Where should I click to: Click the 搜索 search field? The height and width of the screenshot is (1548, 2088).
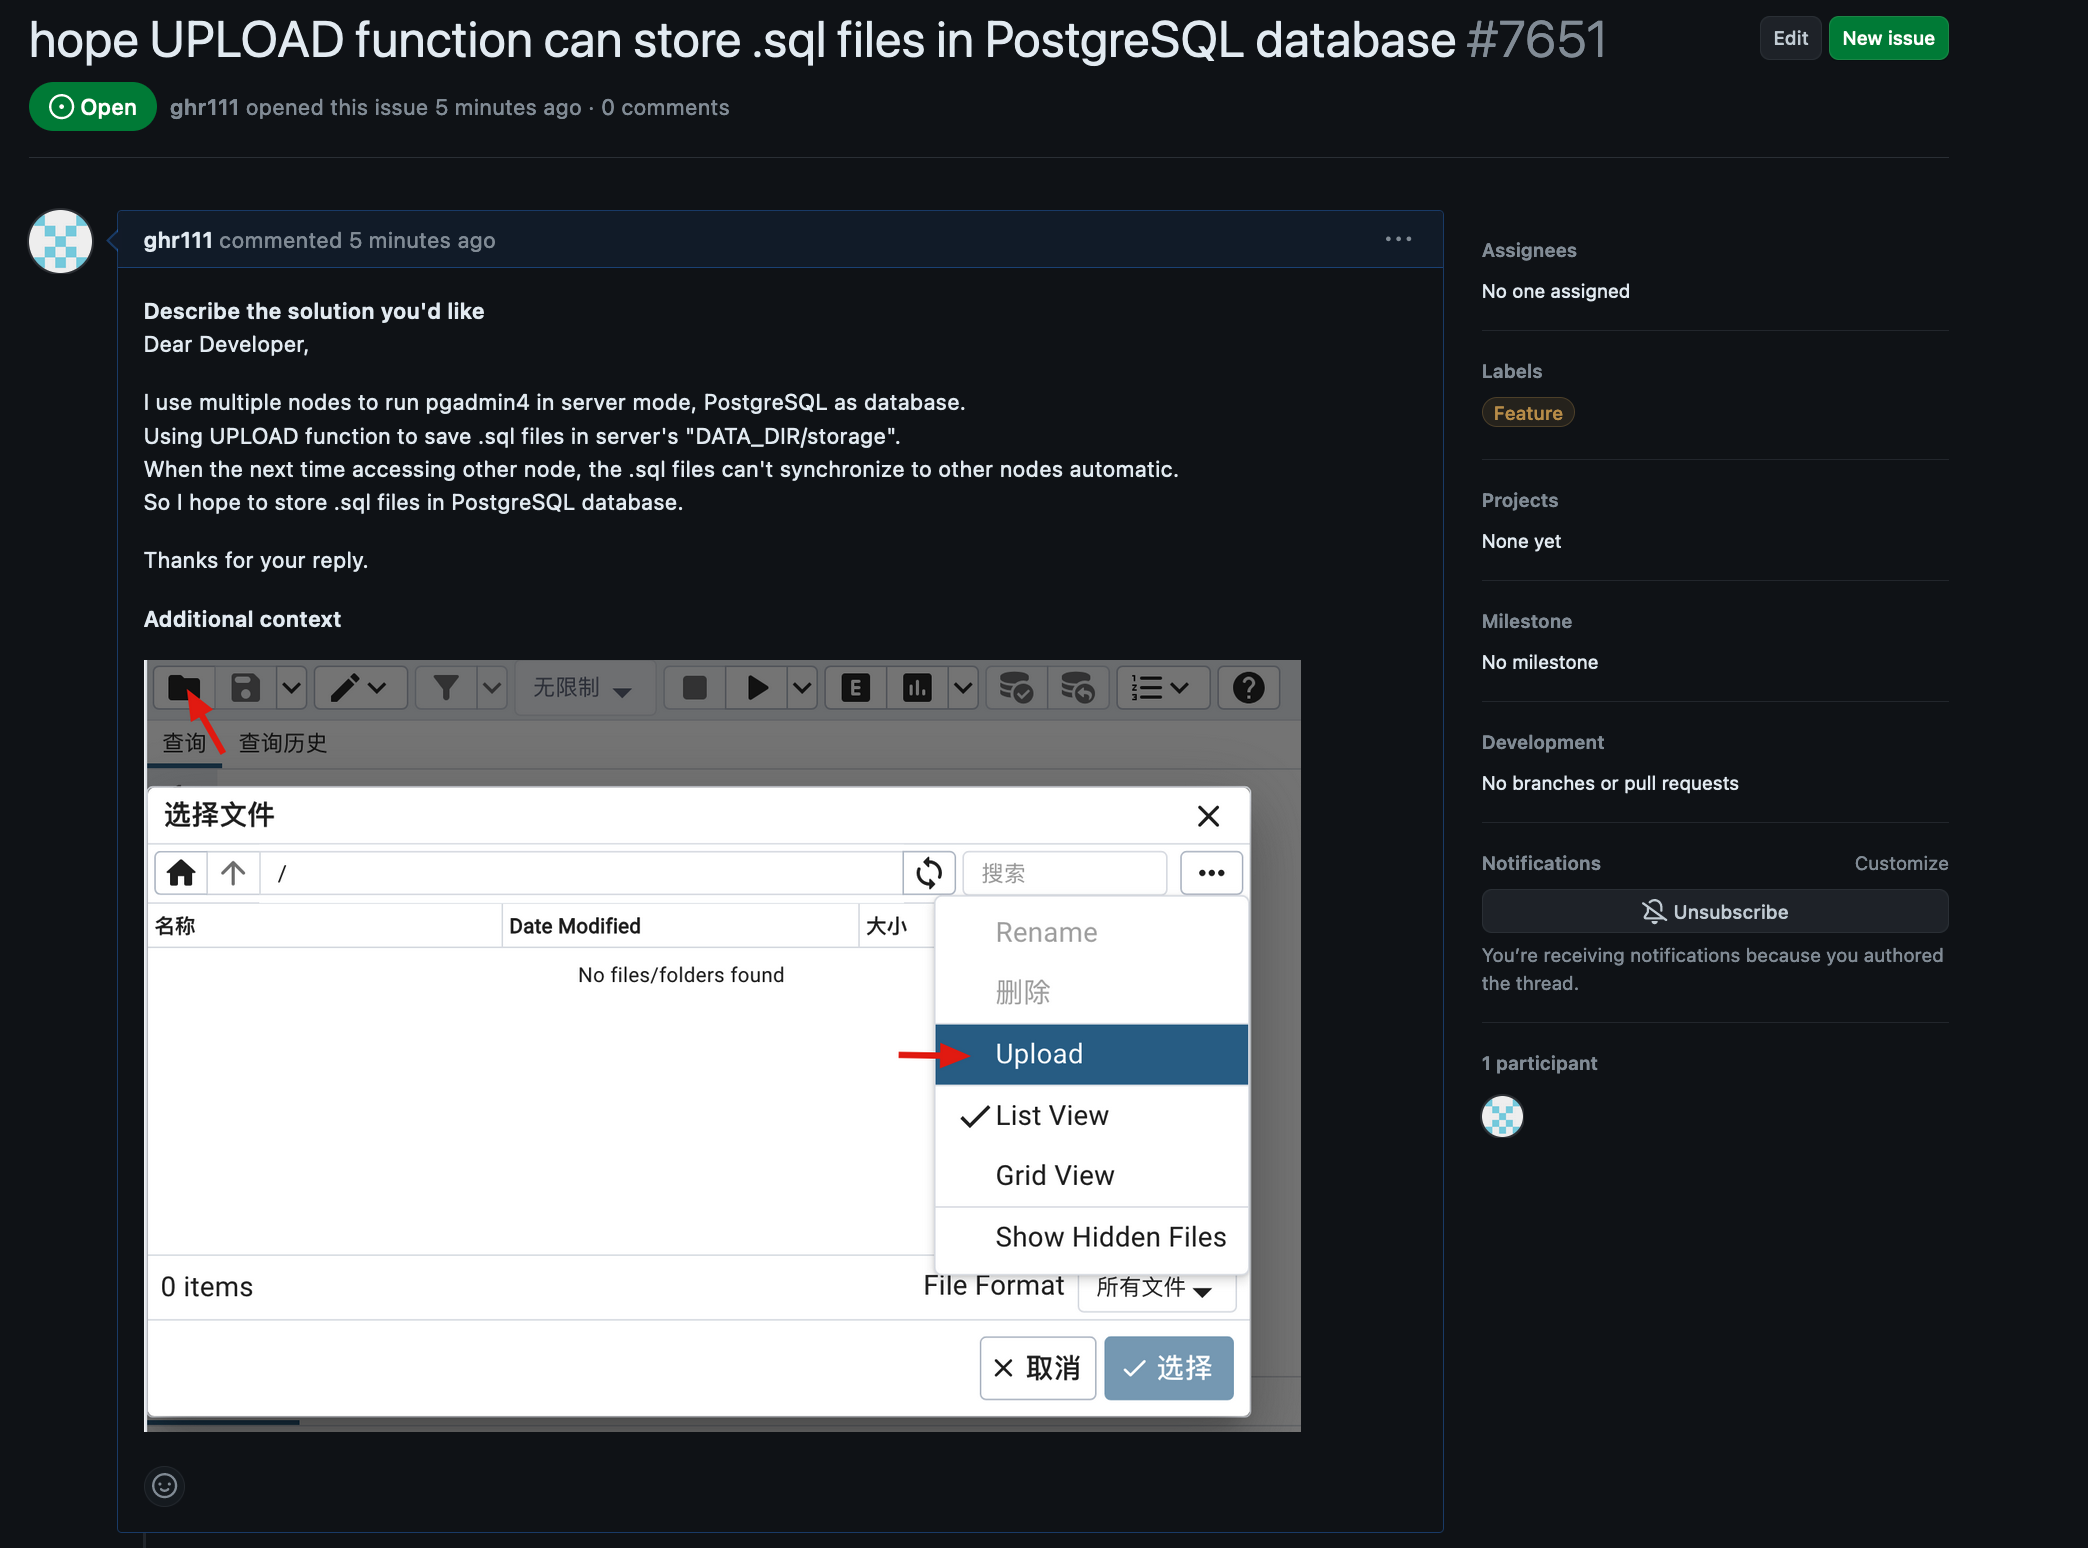(1064, 873)
